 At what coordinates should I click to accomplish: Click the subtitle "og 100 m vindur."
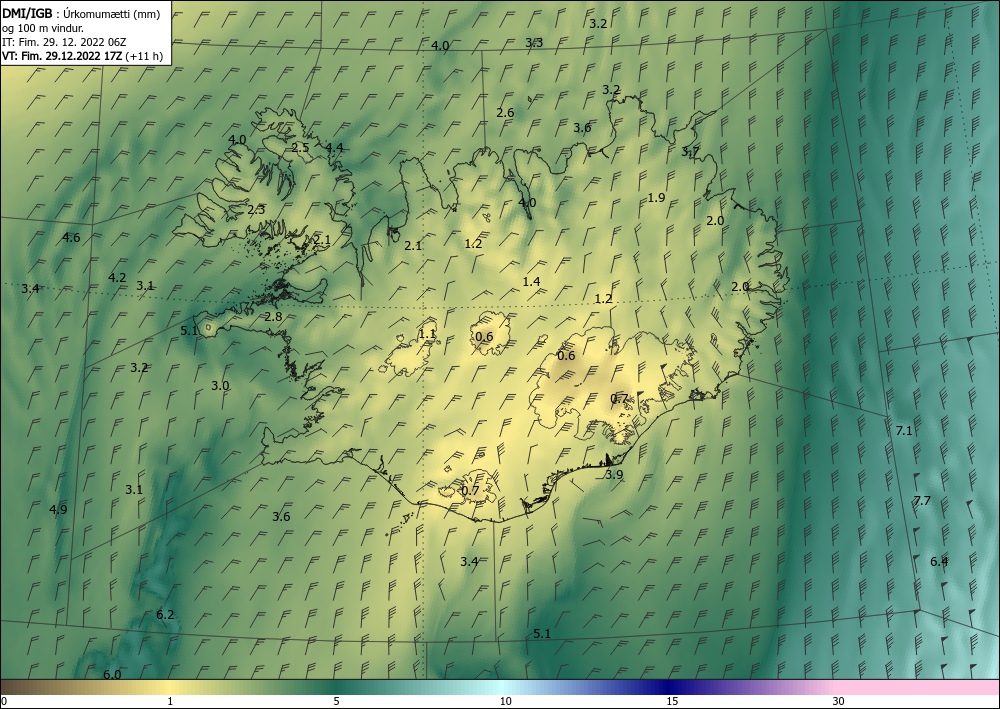pyautogui.click(x=42, y=28)
